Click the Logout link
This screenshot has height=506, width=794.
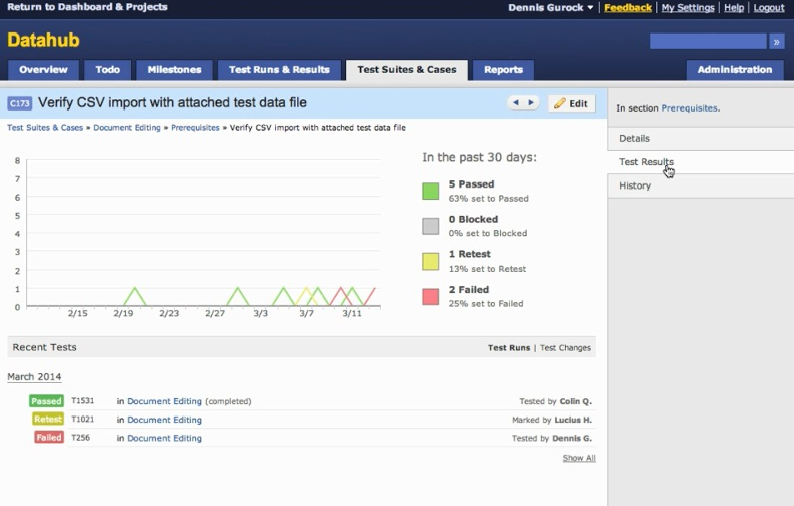tap(769, 8)
